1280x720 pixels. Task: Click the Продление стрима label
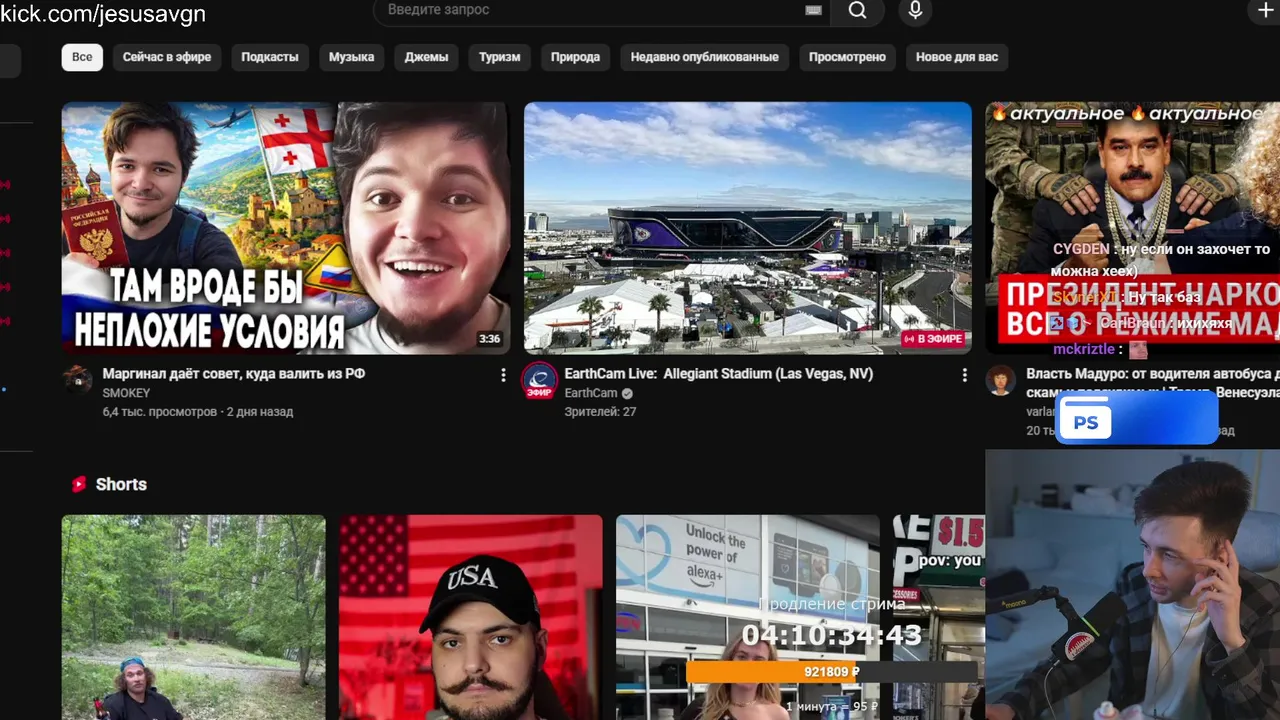point(832,604)
